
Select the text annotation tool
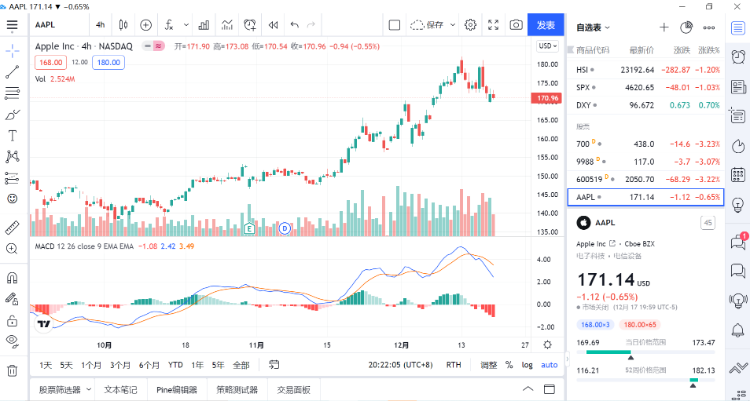tap(12, 135)
